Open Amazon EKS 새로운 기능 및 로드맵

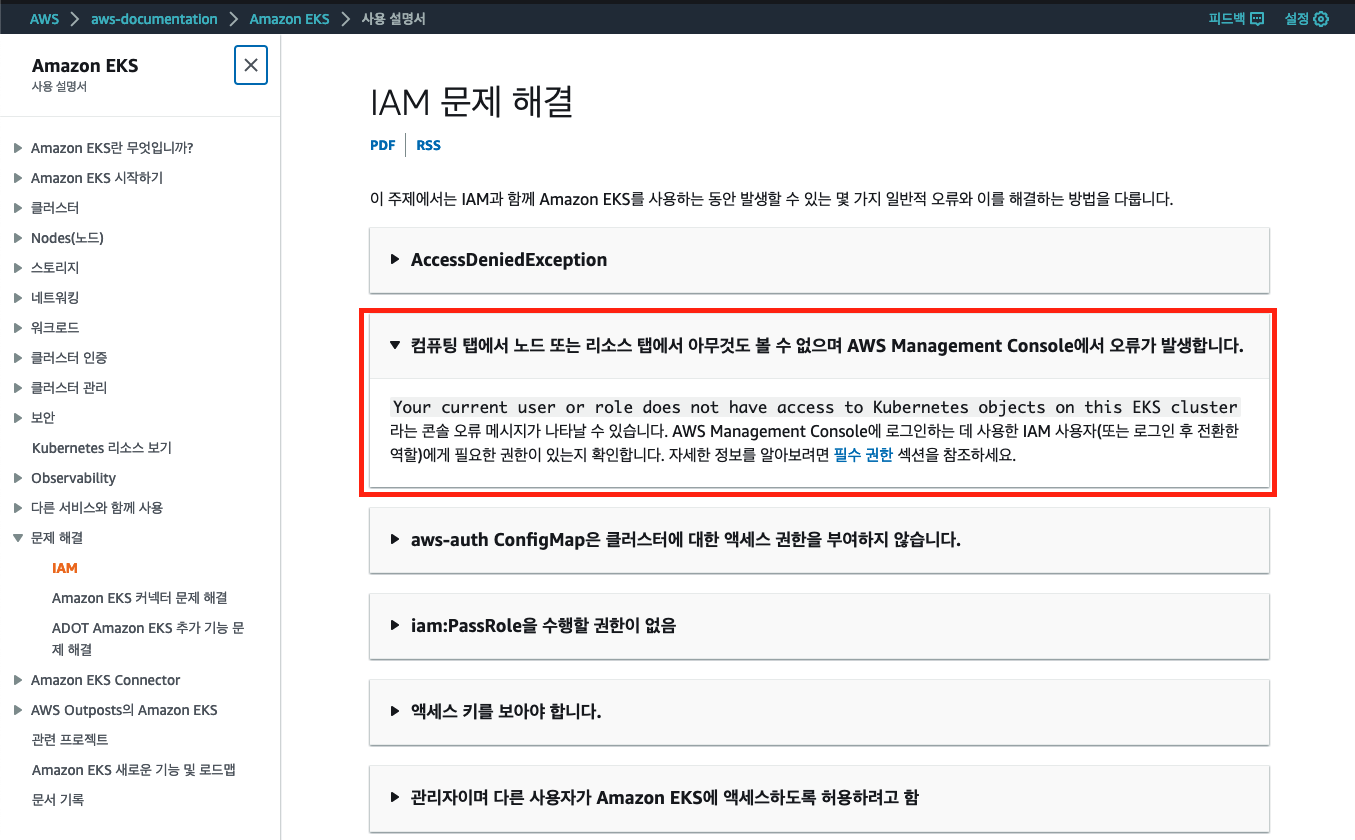coord(134,770)
